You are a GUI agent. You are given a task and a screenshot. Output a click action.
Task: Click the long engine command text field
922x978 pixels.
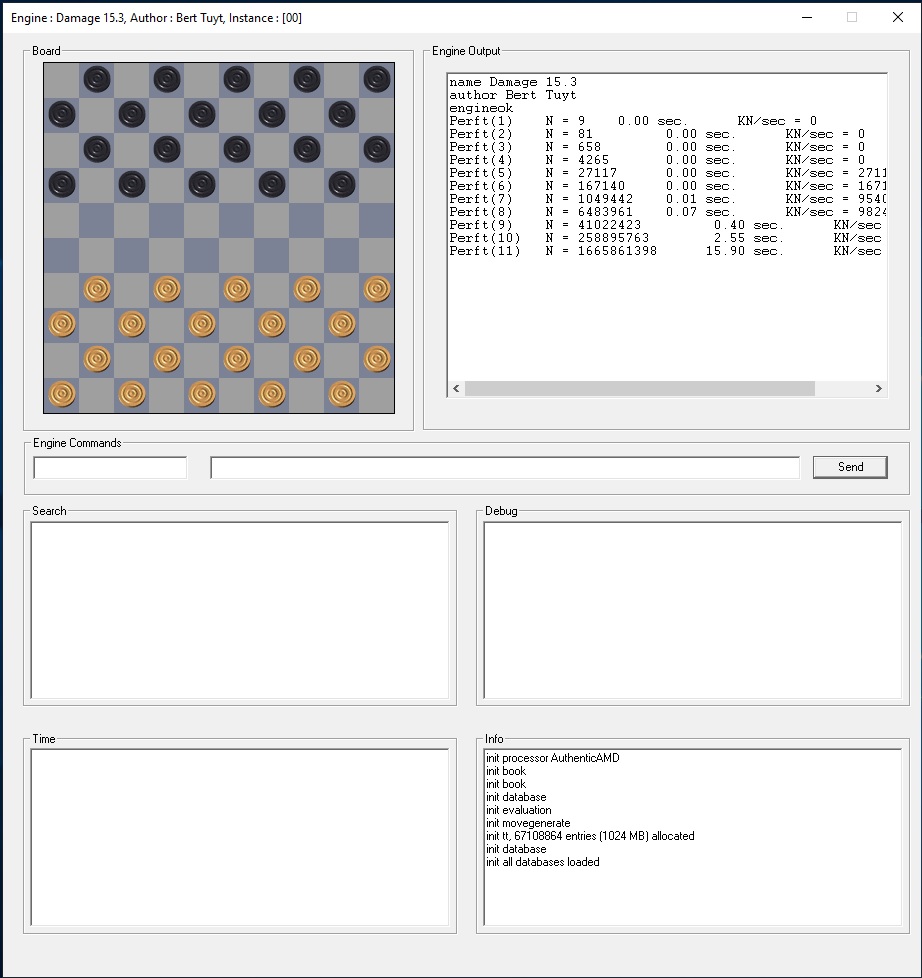pyautogui.click(x=504, y=467)
